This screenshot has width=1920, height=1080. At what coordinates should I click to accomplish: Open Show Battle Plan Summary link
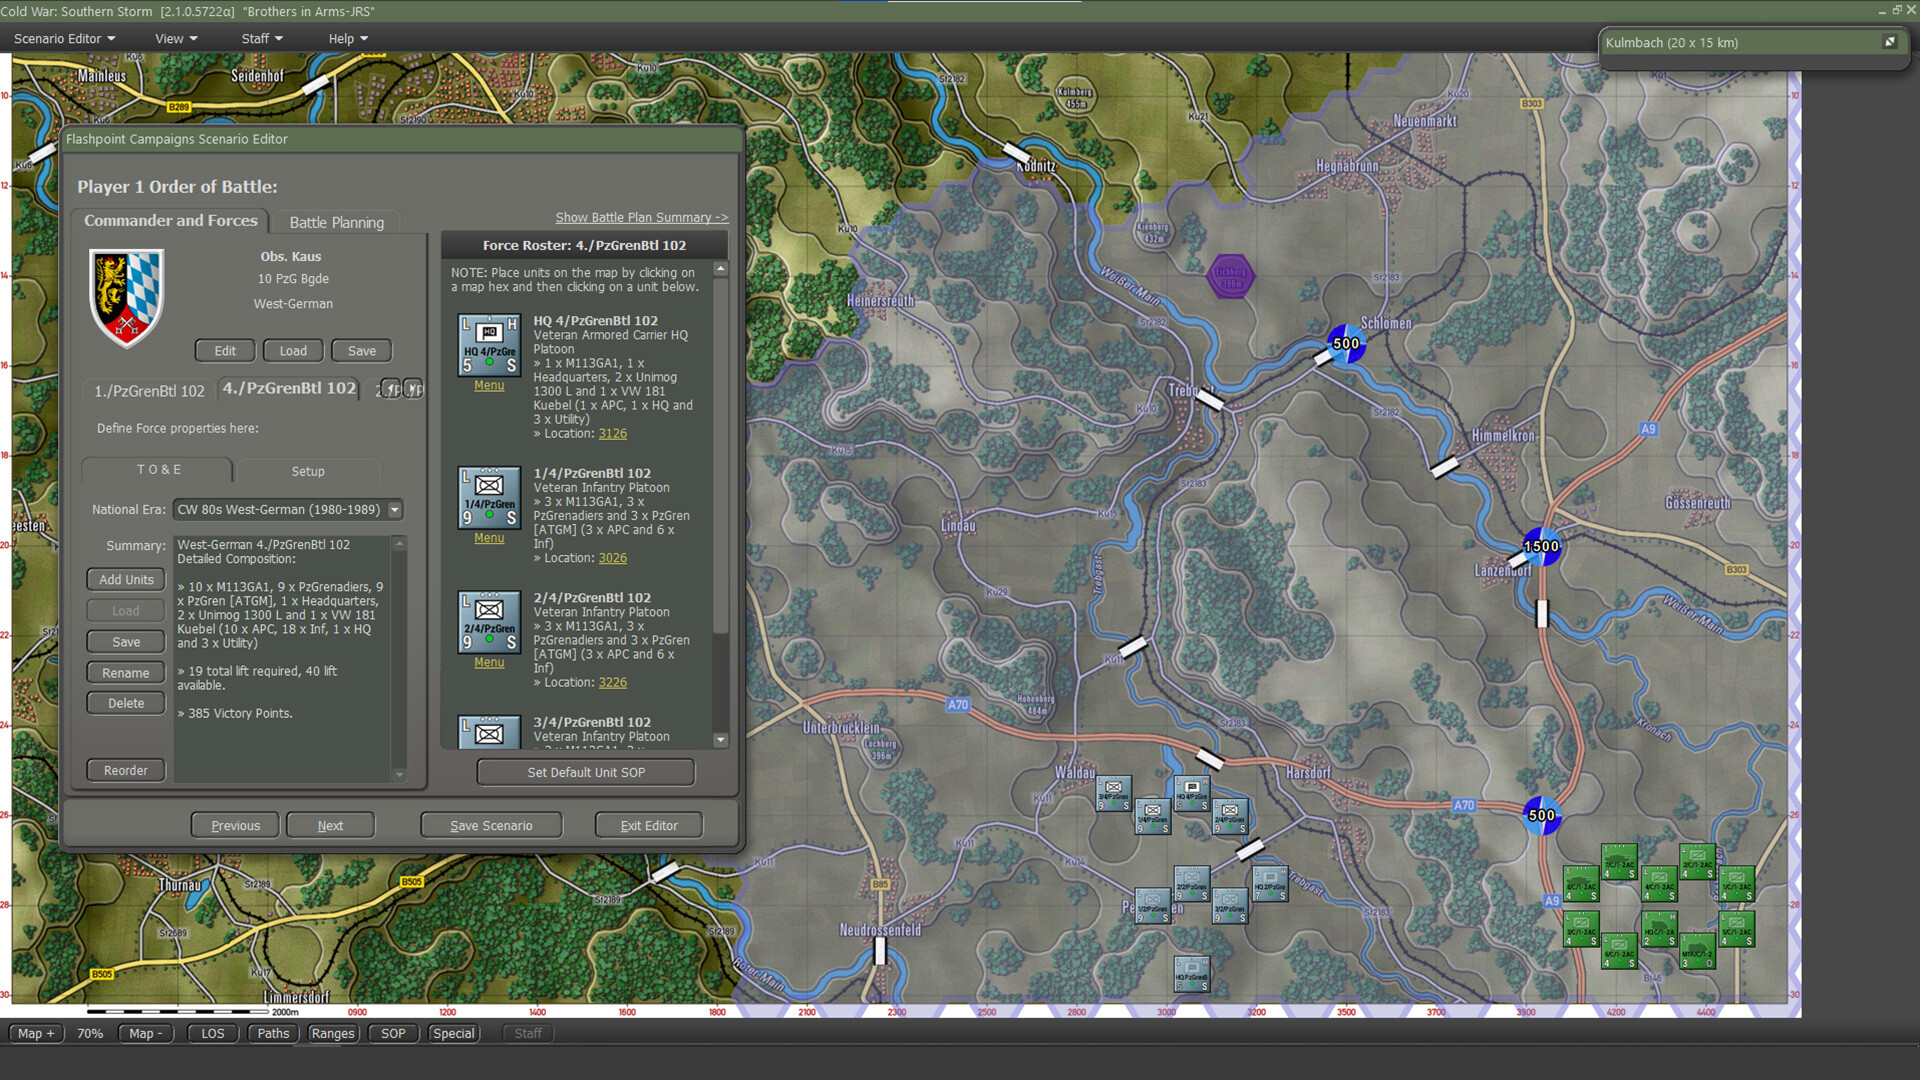coord(641,217)
